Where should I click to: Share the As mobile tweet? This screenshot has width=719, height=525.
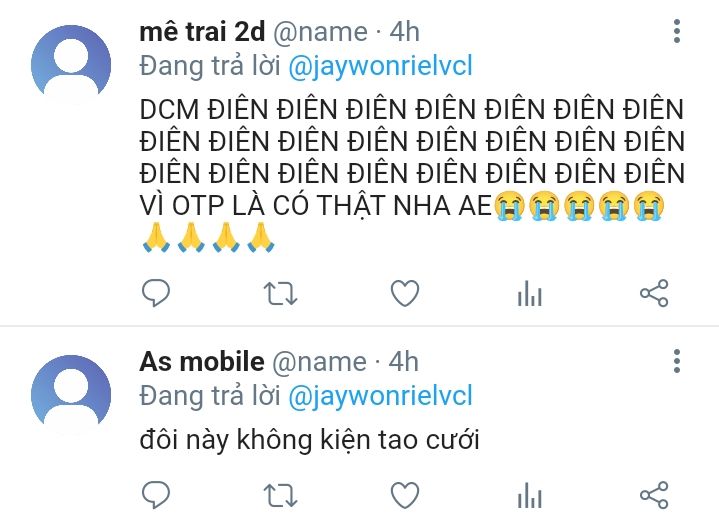pos(654,495)
